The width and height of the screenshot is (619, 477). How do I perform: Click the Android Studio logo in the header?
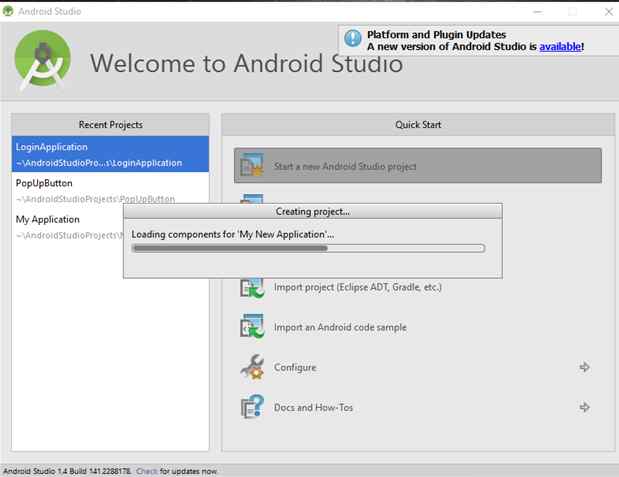point(43,59)
